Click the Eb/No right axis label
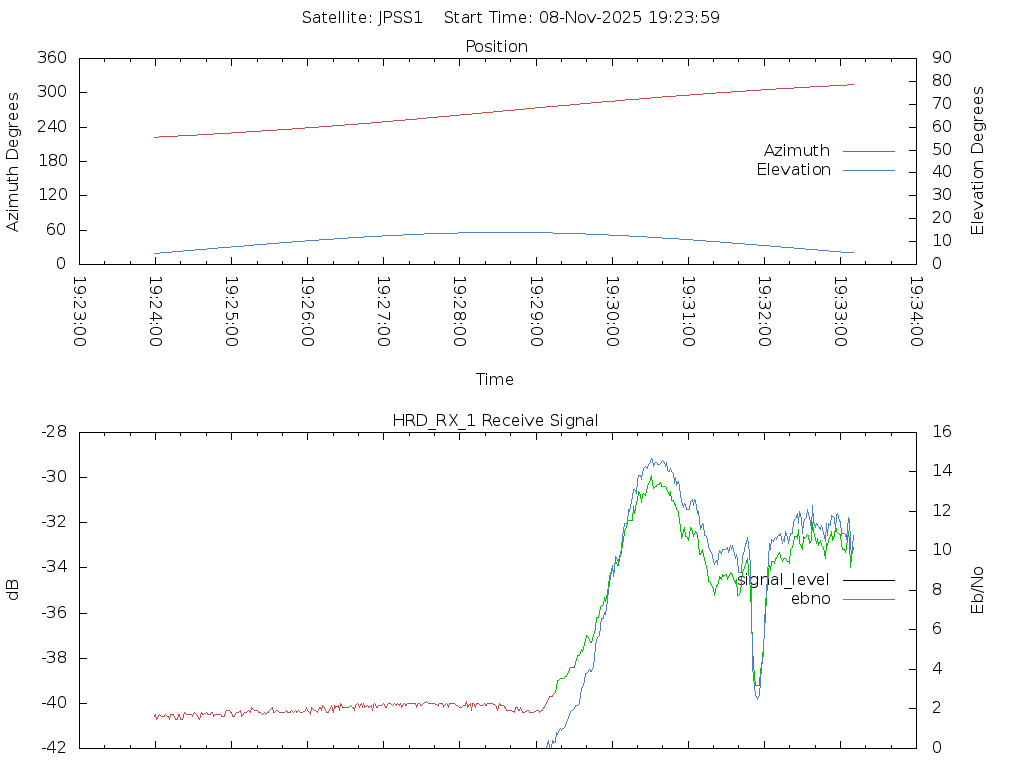Screen dimensions: 1024x768 tap(978, 589)
